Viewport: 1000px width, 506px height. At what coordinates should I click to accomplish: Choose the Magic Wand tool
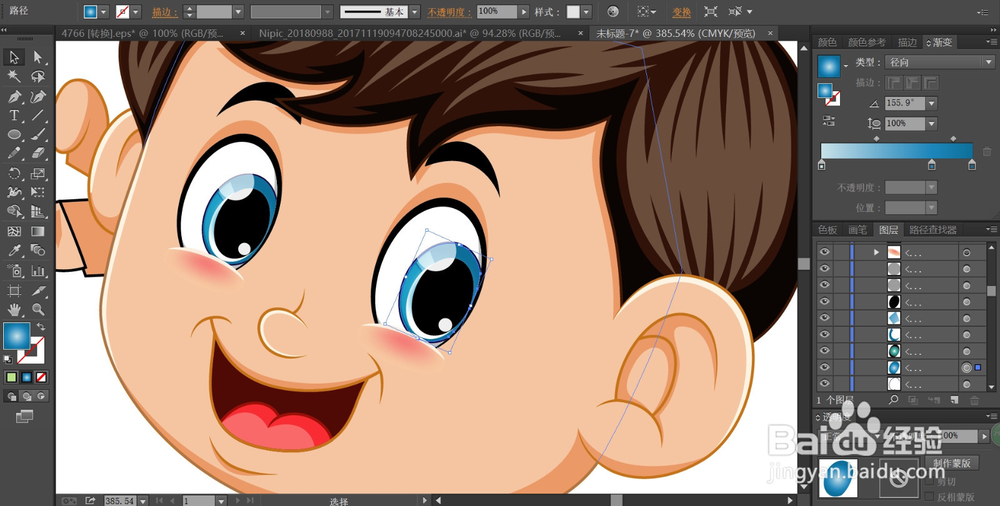click(14, 77)
